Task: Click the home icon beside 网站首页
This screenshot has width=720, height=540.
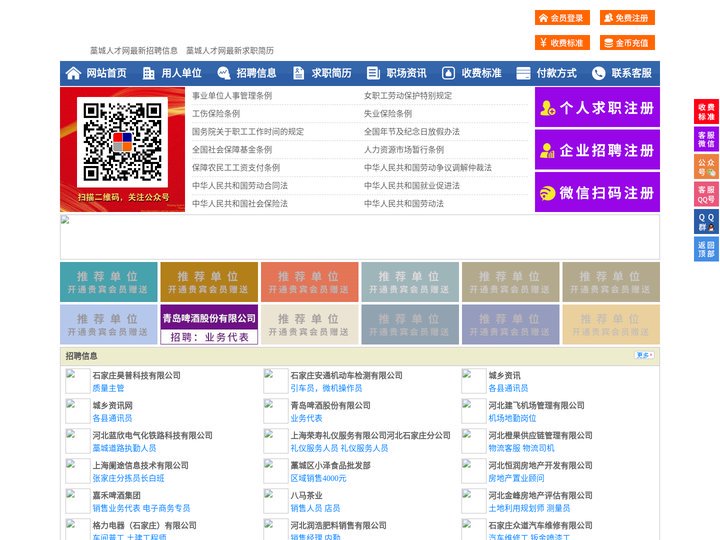Action: point(73,73)
